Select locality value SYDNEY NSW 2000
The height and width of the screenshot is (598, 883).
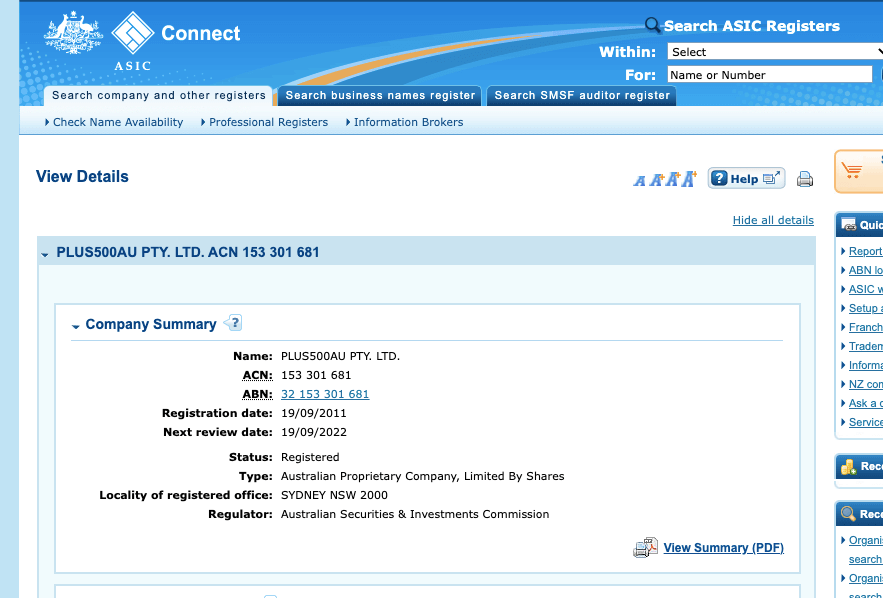click(334, 496)
